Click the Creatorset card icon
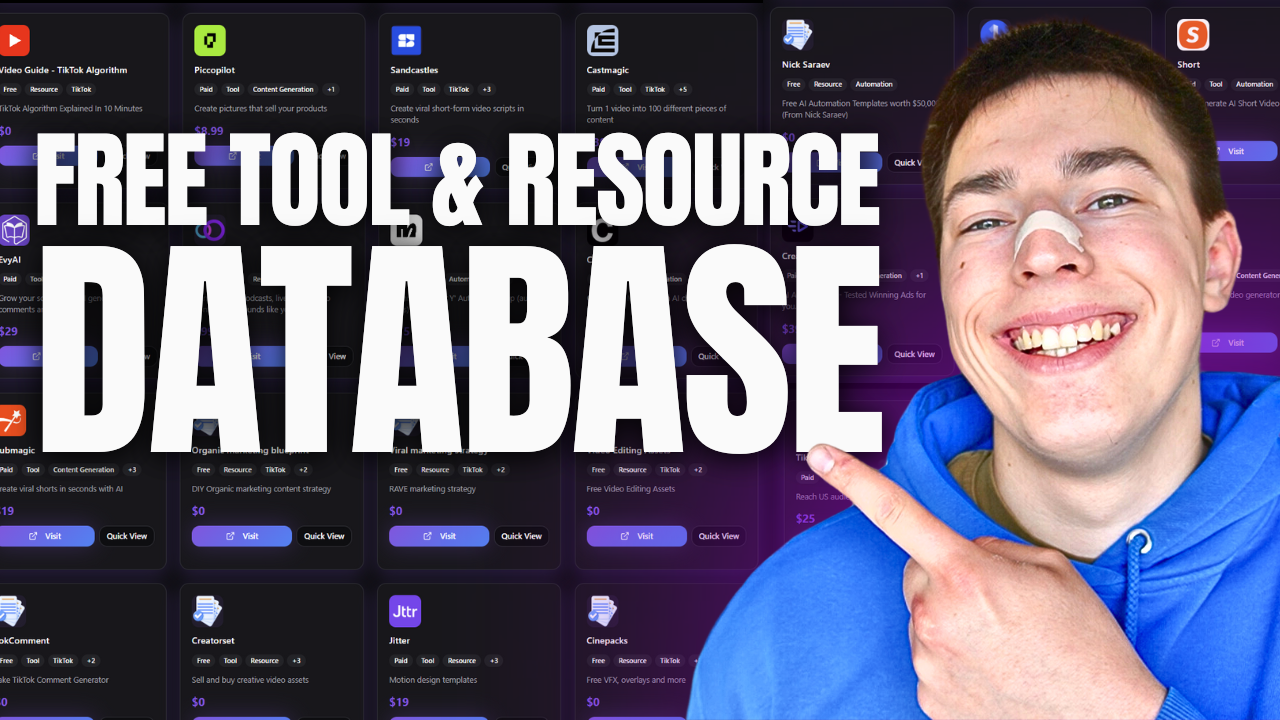The width and height of the screenshot is (1280, 720). coord(207,611)
